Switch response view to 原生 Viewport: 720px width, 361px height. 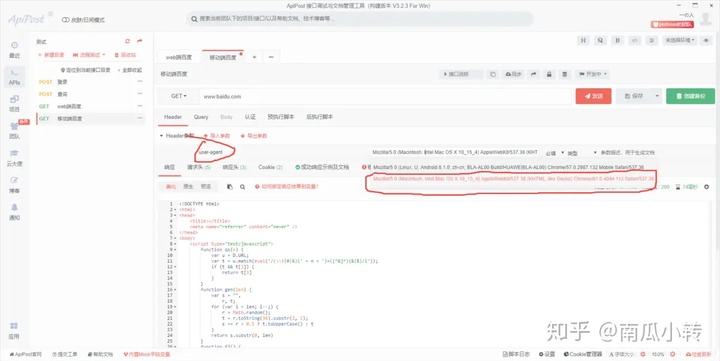188,187
